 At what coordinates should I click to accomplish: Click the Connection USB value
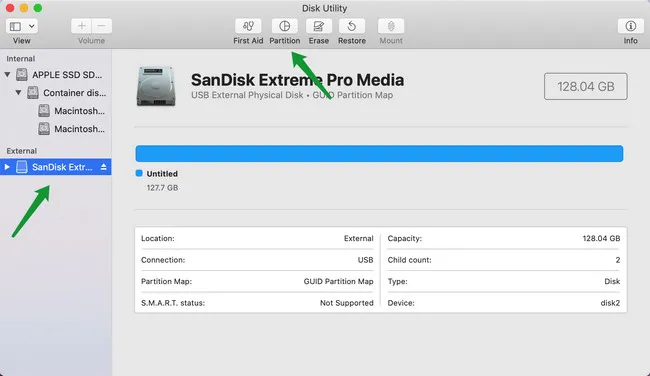365,260
